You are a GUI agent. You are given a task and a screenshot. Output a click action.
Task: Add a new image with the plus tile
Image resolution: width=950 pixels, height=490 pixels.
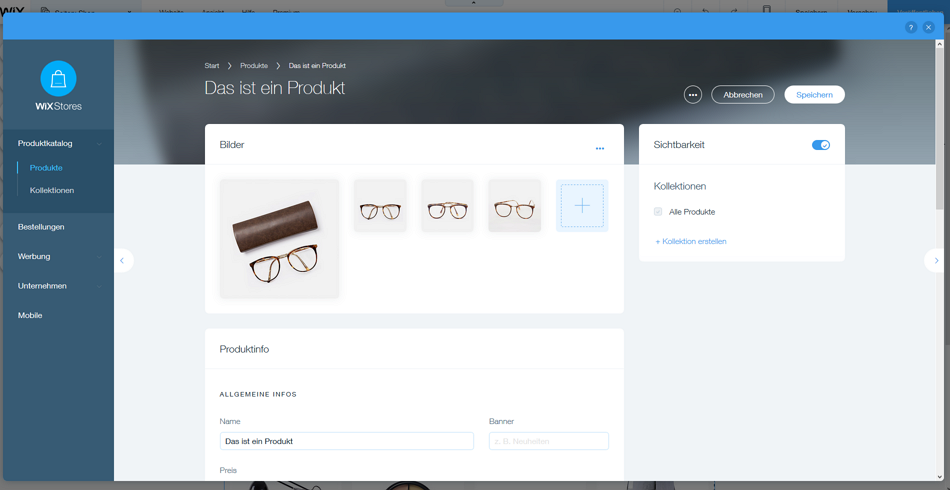tap(582, 206)
